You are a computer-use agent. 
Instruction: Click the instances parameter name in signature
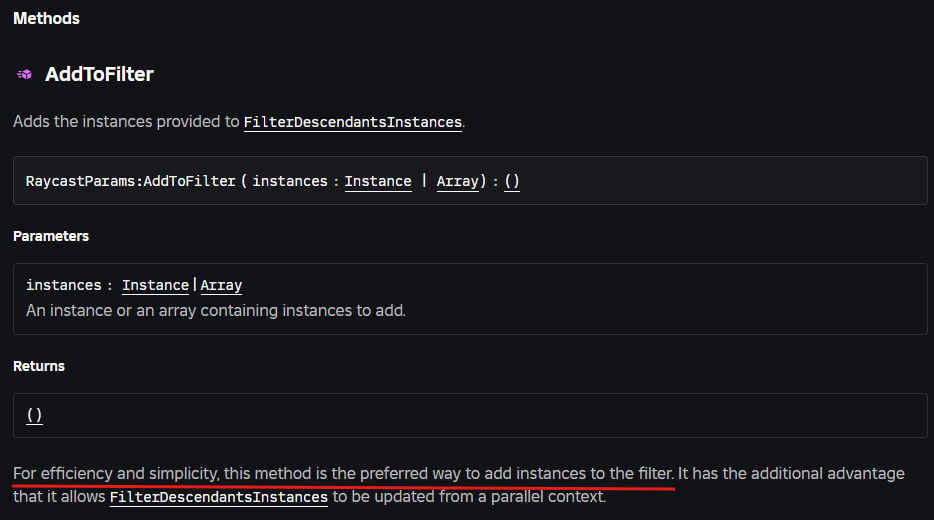coord(290,181)
